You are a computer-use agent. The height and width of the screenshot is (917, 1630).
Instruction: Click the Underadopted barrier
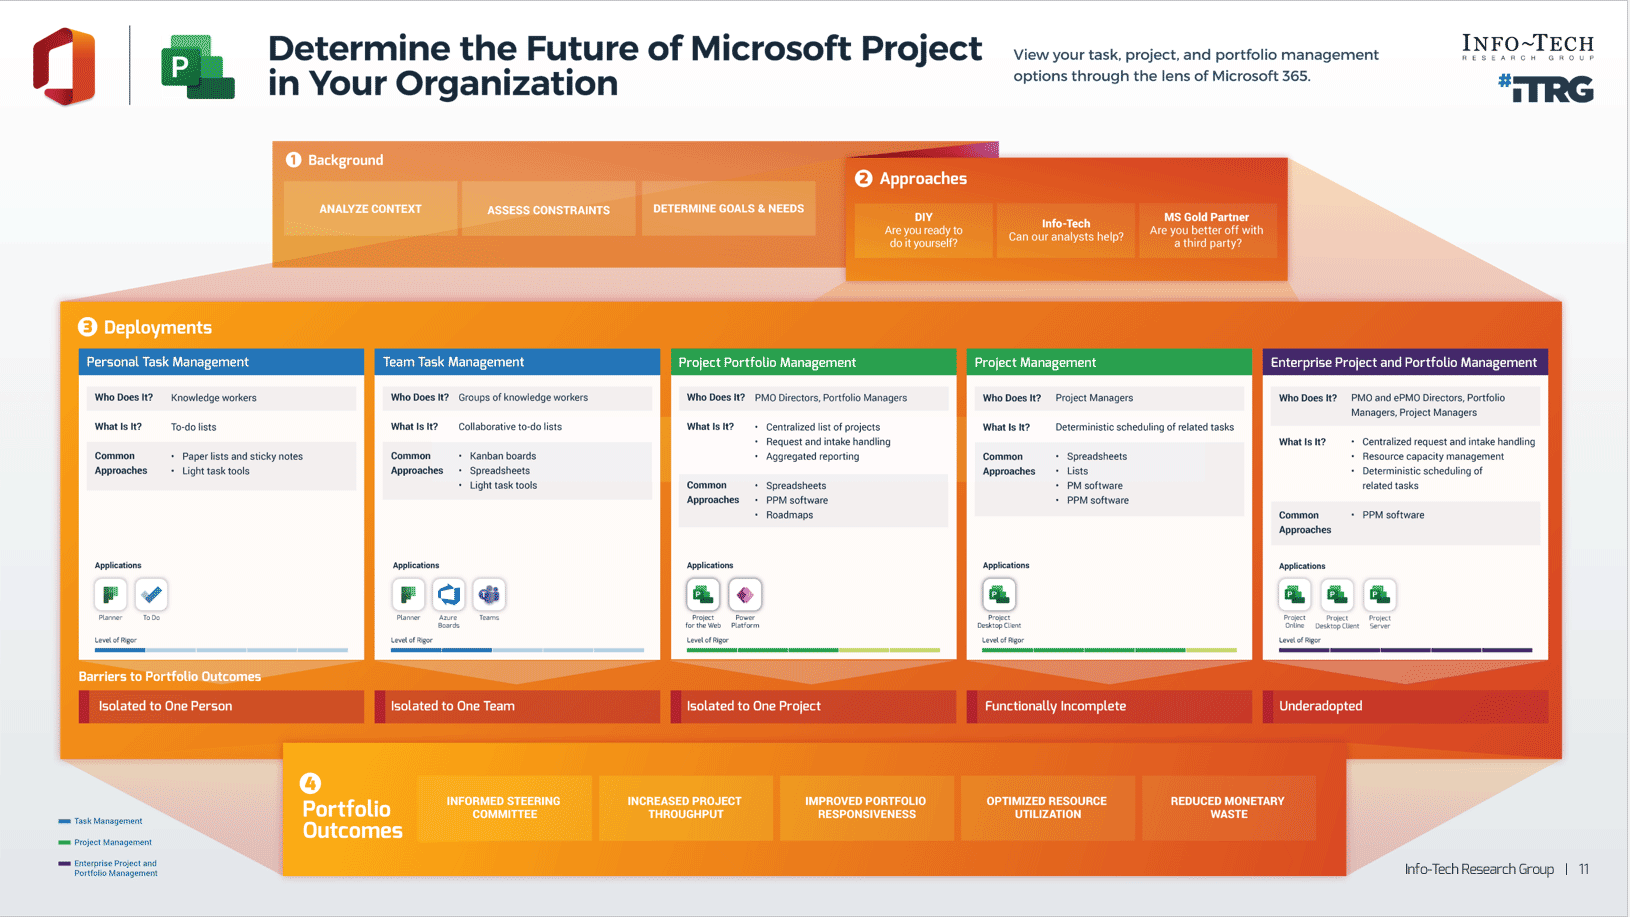1405,706
